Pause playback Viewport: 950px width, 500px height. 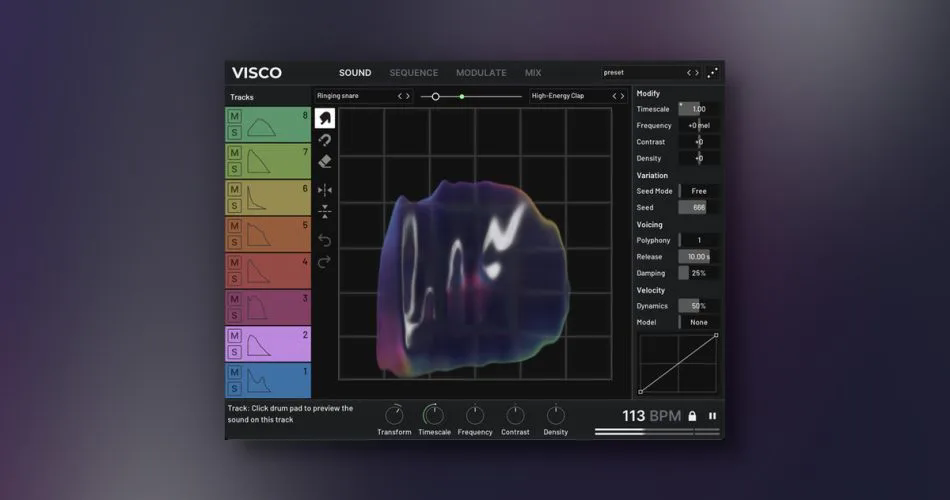(712, 416)
